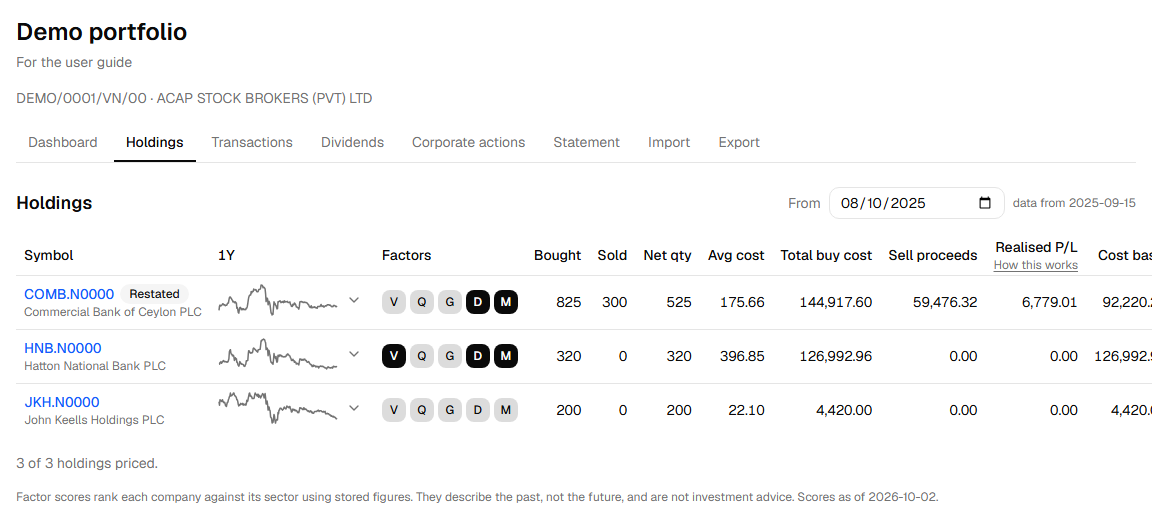Open the calendar picker in the From date field
The height and width of the screenshot is (521, 1152).
[x=986, y=204]
